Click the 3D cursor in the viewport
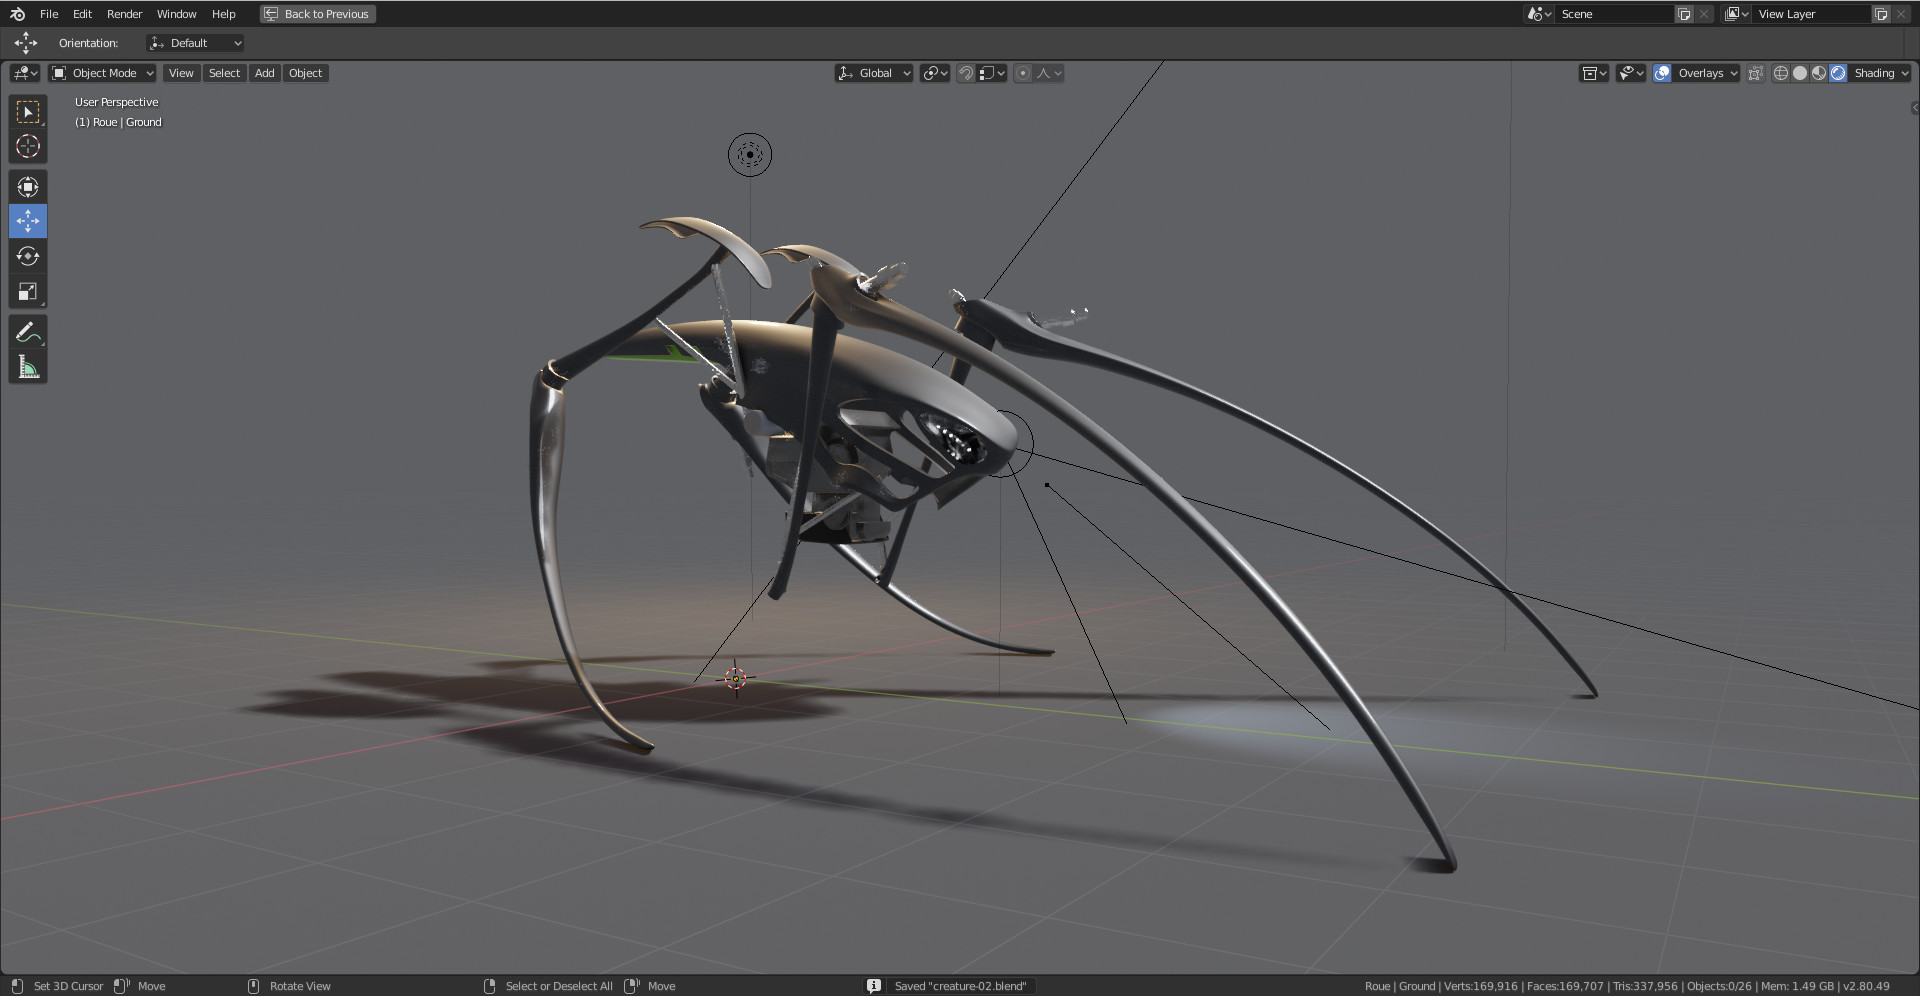The width and height of the screenshot is (1920, 996). point(736,679)
